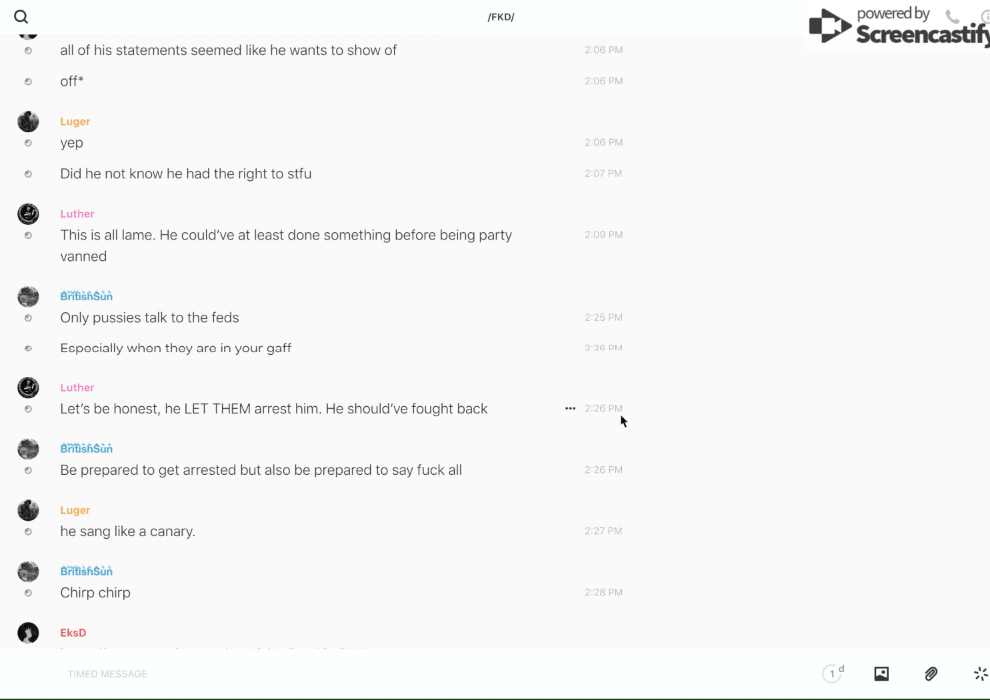
Task: Start a call with the phone icon
Action: (952, 17)
